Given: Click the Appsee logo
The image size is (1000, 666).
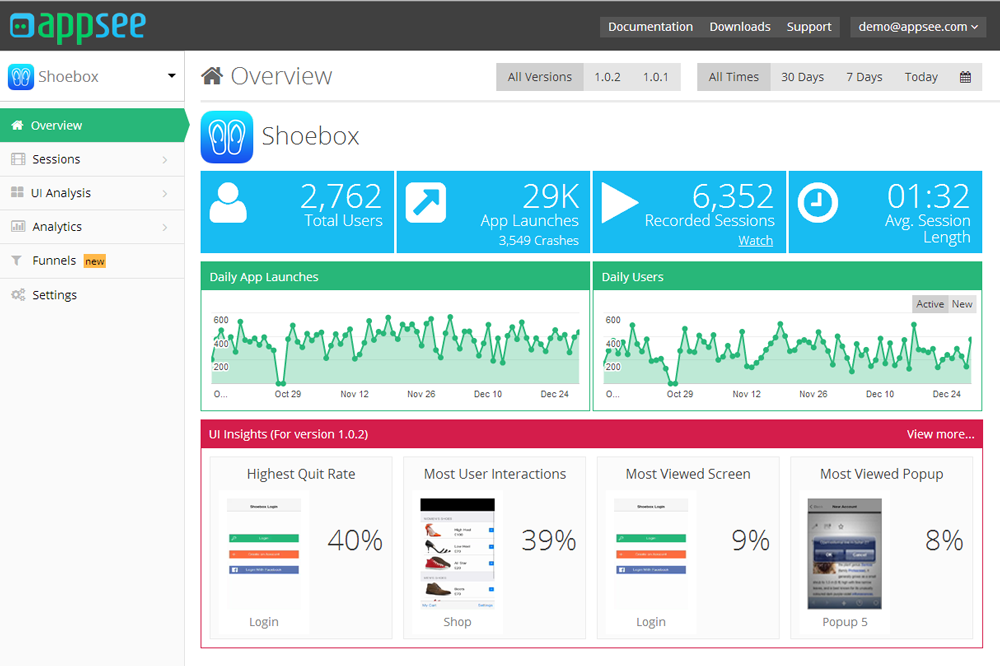Looking at the screenshot, I should tap(78, 26).
